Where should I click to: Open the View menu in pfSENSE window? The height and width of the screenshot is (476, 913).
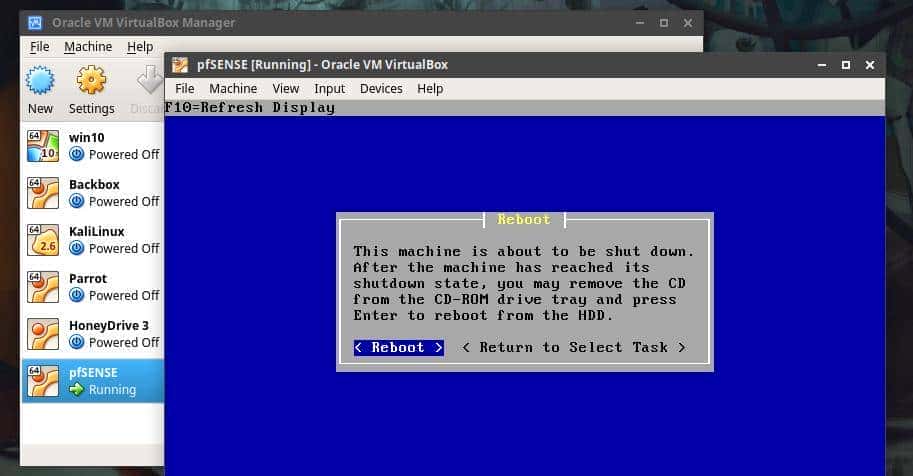(286, 89)
